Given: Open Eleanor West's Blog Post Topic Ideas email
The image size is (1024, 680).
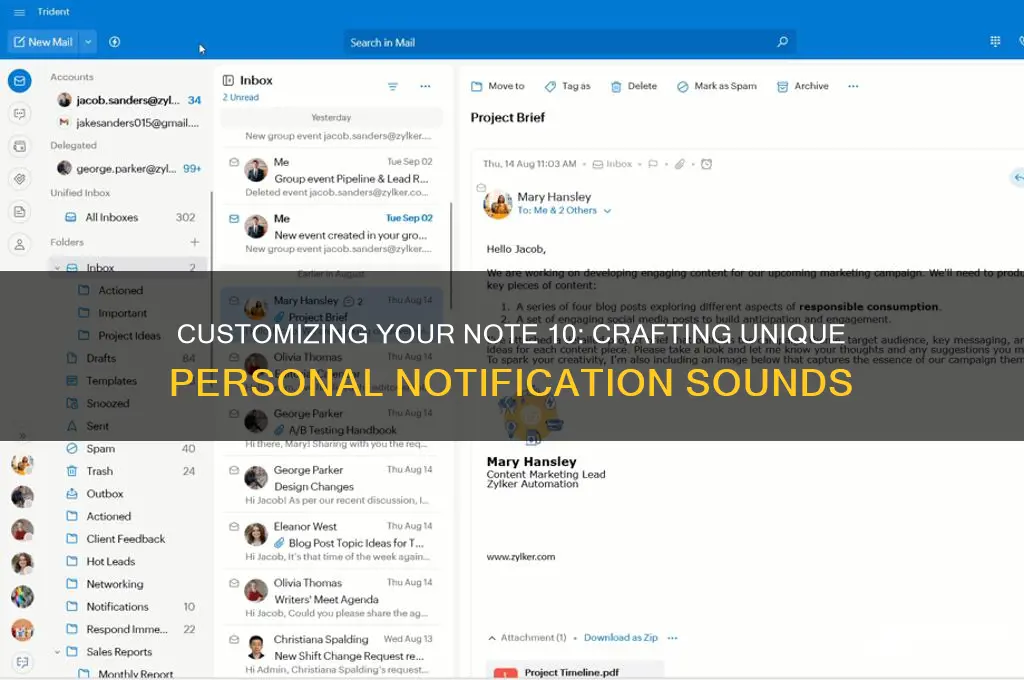Looking at the screenshot, I should 332,541.
